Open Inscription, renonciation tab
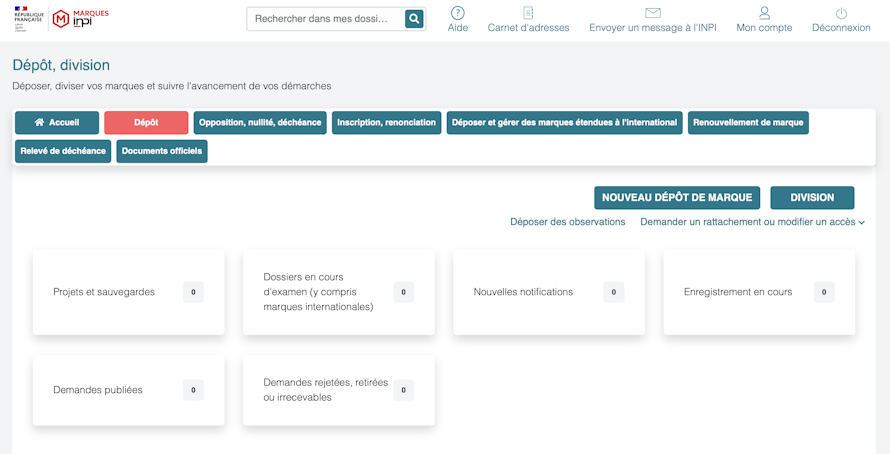Image resolution: width=890 pixels, height=454 pixels. 387,123
